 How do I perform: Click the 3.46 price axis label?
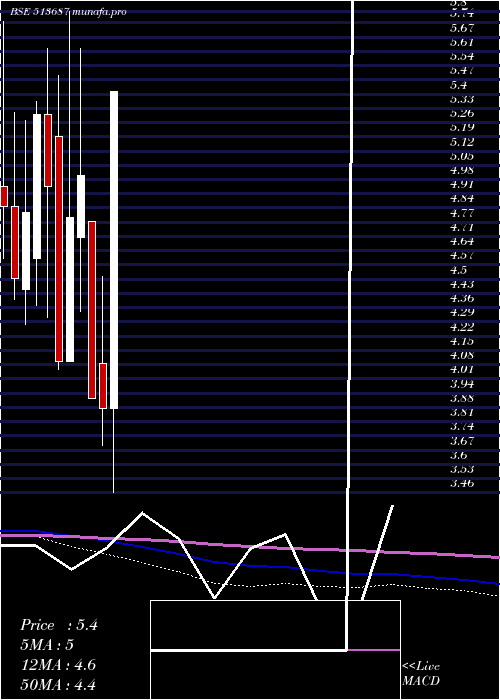[462, 483]
